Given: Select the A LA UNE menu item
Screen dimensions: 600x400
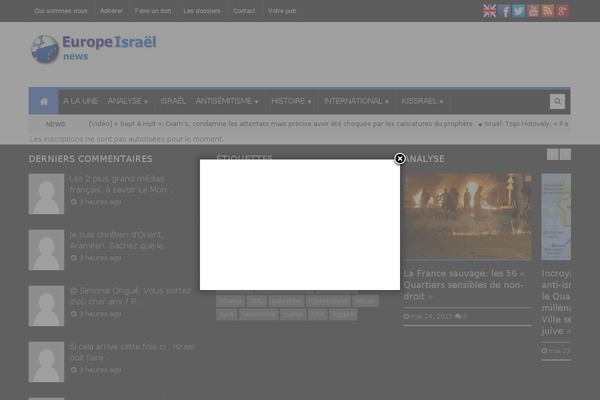Looking at the screenshot, I should tap(80, 101).
